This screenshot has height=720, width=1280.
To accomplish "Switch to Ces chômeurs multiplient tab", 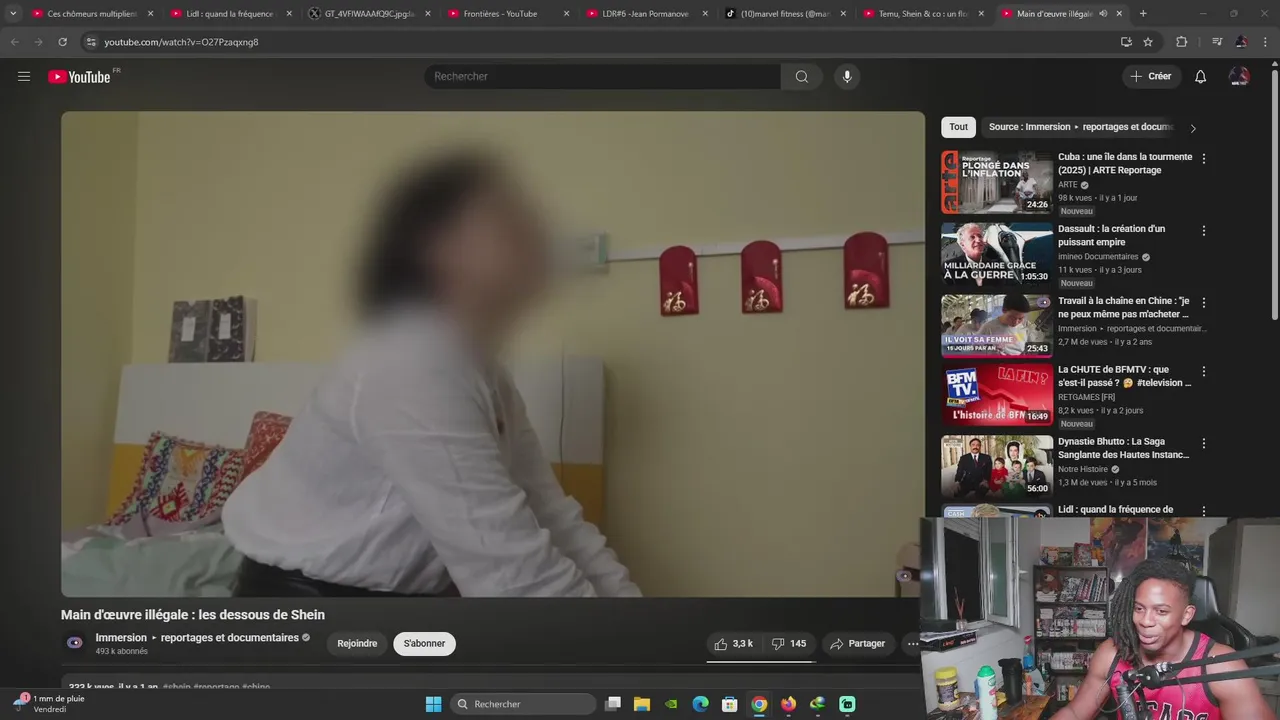I will 92,14.
